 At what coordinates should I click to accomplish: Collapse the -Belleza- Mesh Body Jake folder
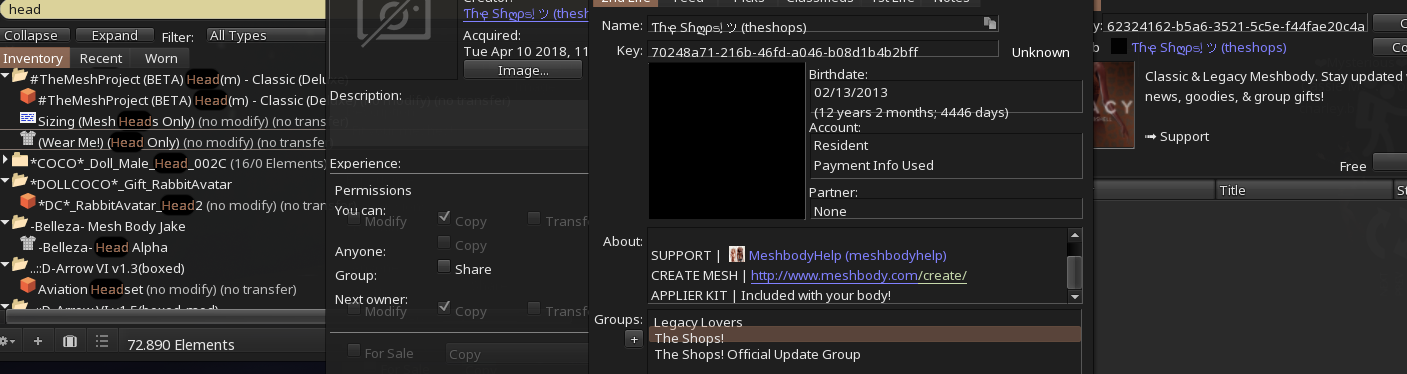[6, 225]
